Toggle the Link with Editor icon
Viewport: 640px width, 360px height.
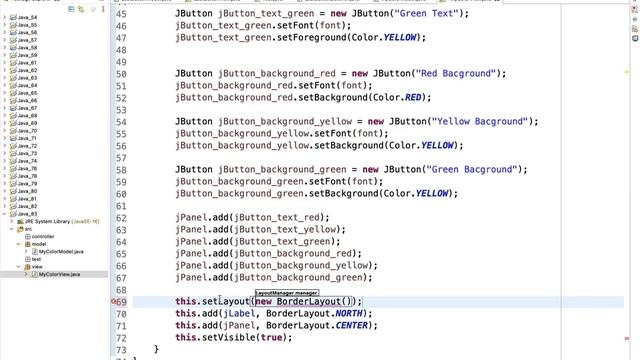[81, 9]
